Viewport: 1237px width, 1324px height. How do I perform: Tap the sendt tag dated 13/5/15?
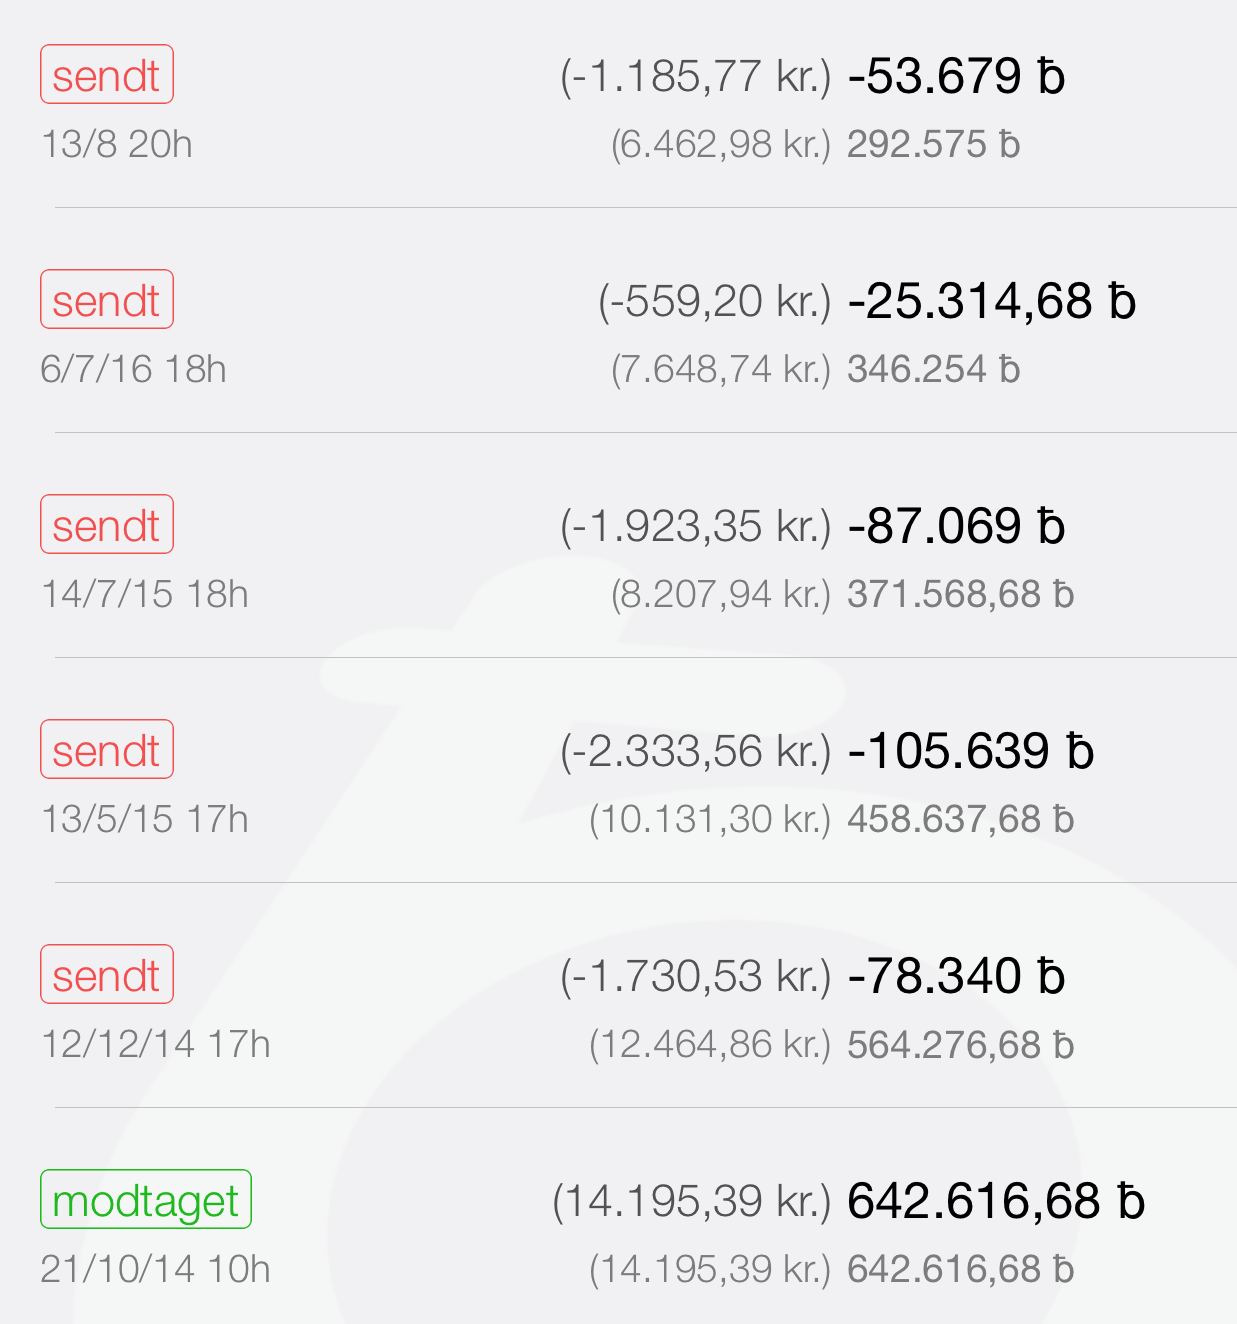click(x=107, y=750)
